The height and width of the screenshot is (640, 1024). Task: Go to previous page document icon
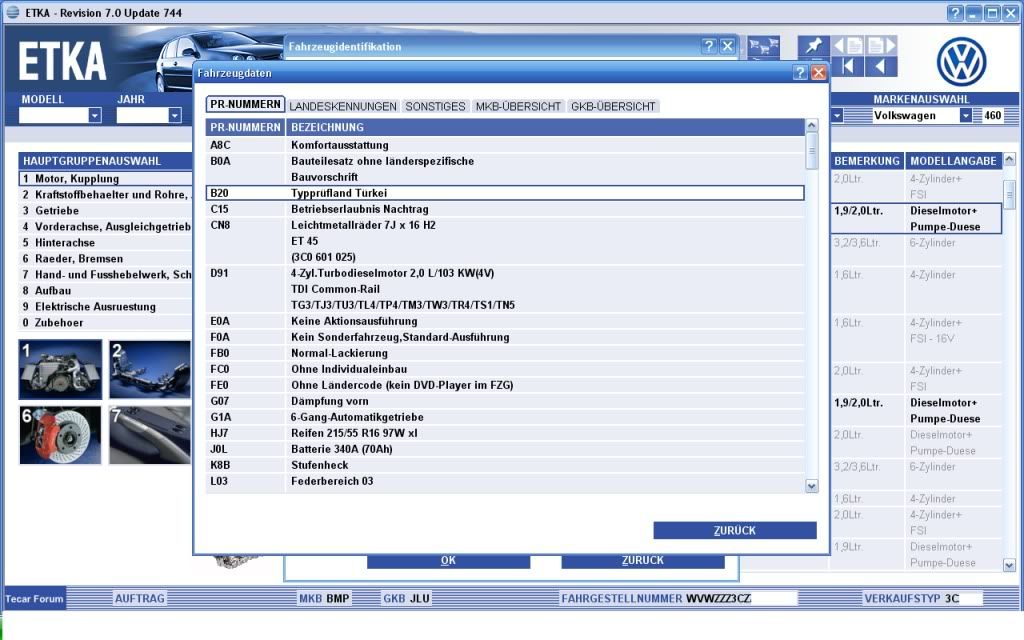click(848, 45)
